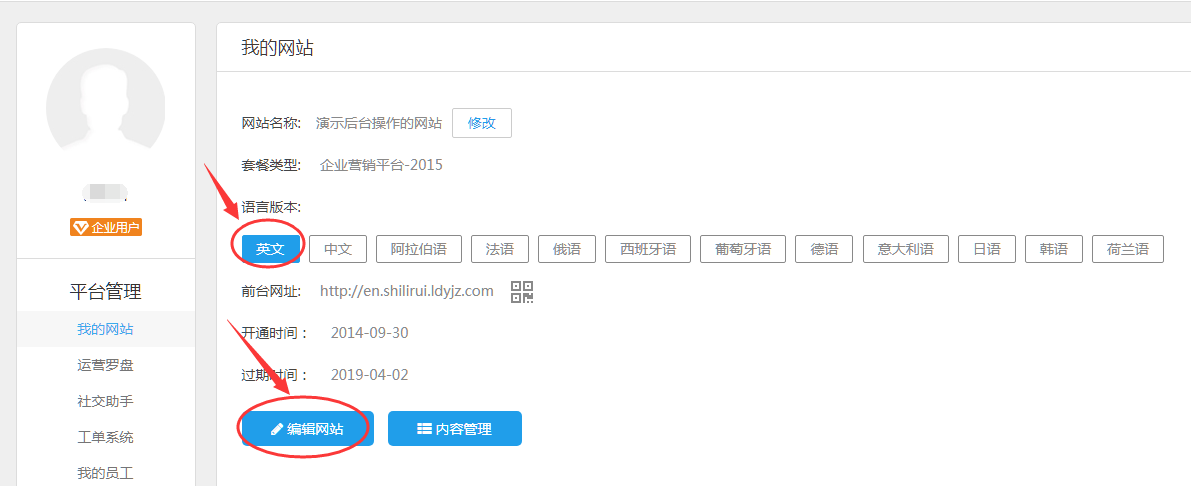The width and height of the screenshot is (1191, 486).
Task: Open 我的网站 in the sidebar
Action: [105, 329]
